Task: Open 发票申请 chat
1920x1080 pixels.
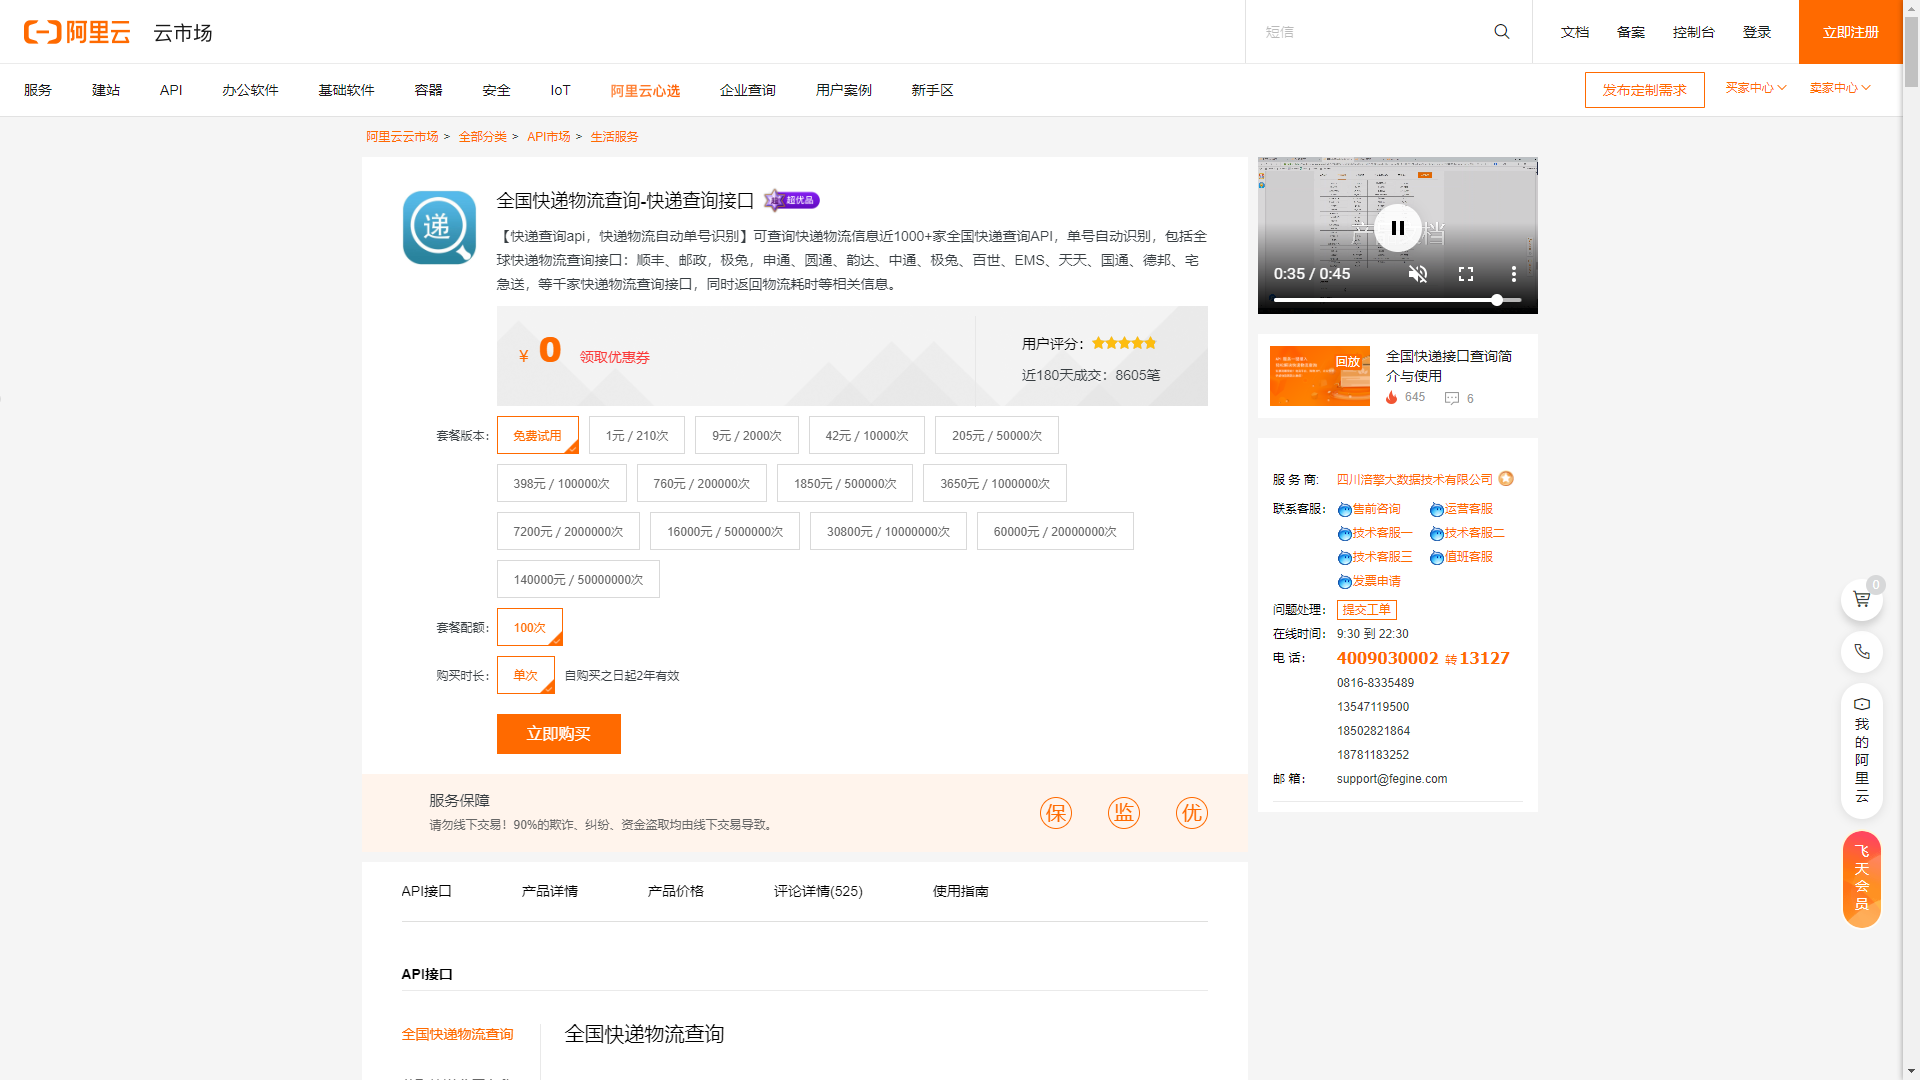Action: pyautogui.click(x=1369, y=581)
